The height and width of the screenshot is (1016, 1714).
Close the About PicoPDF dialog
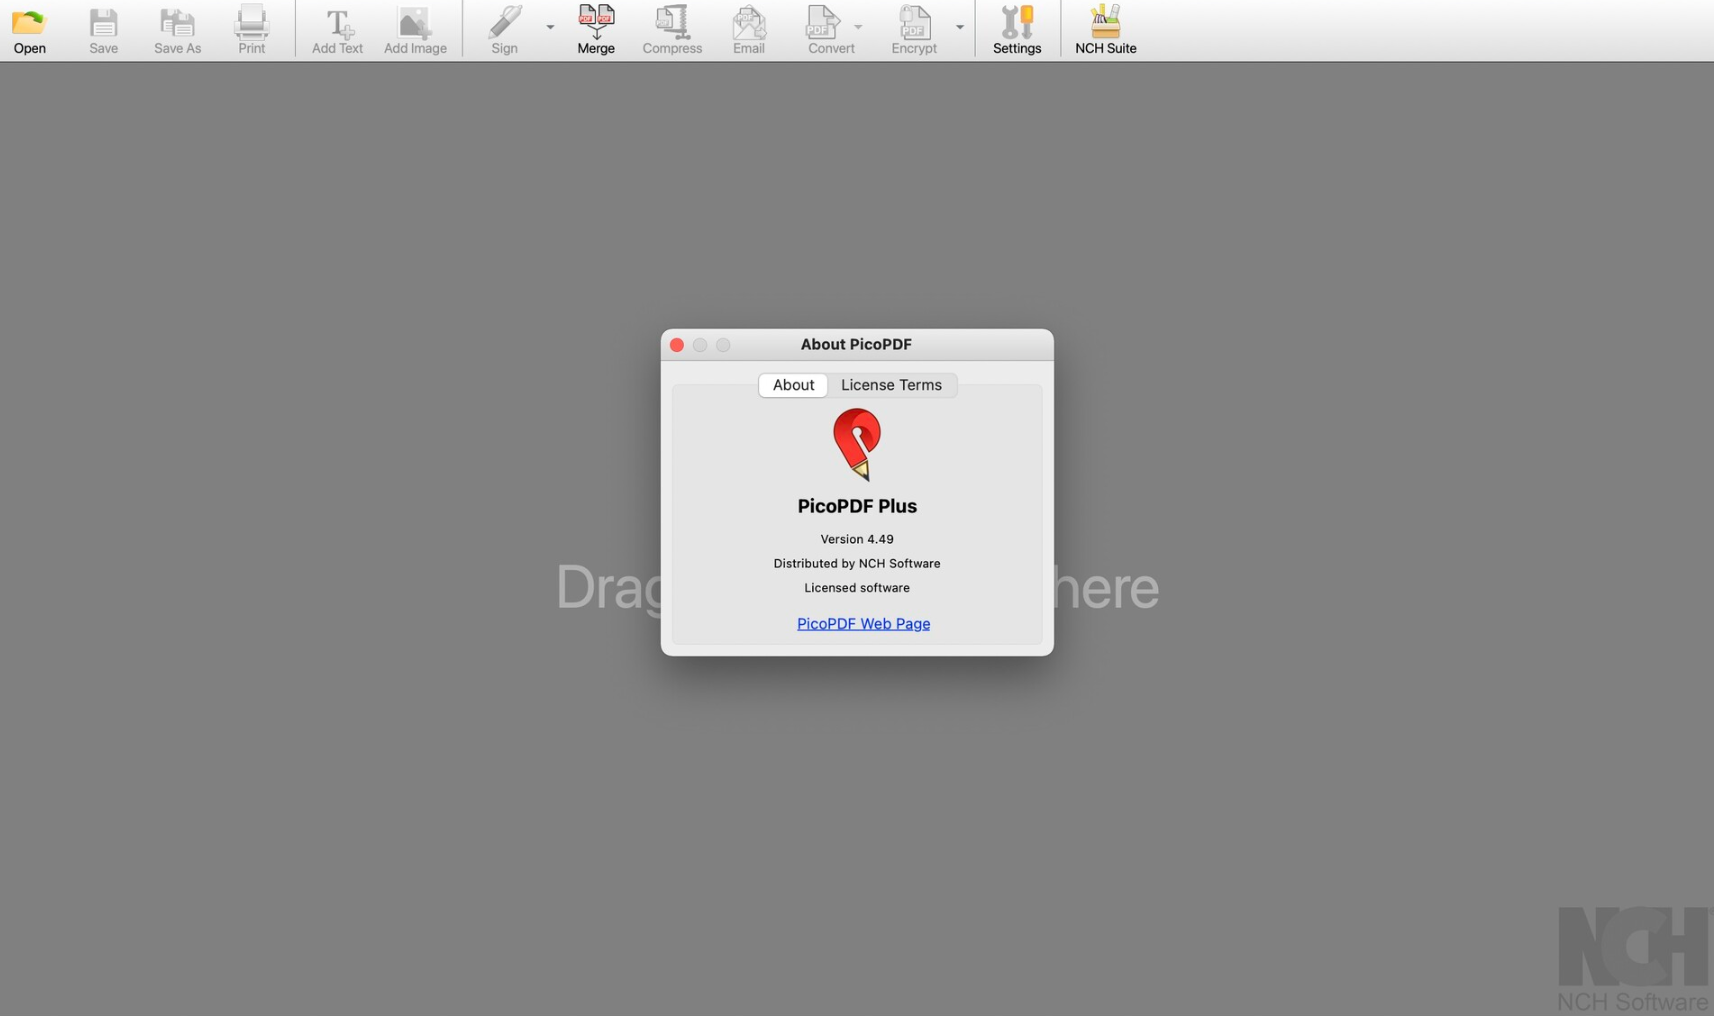coord(677,345)
